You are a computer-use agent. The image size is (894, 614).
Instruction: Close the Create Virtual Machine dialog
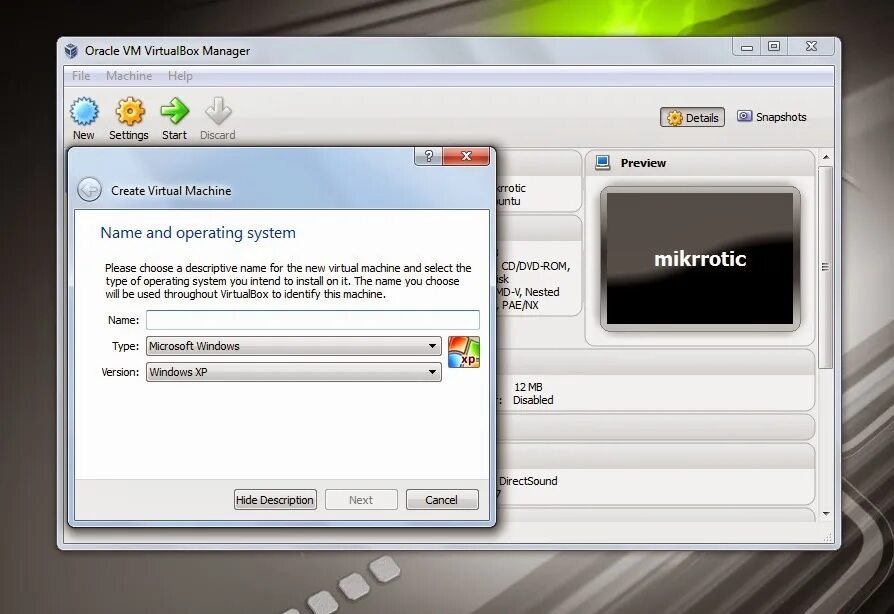[x=466, y=156]
